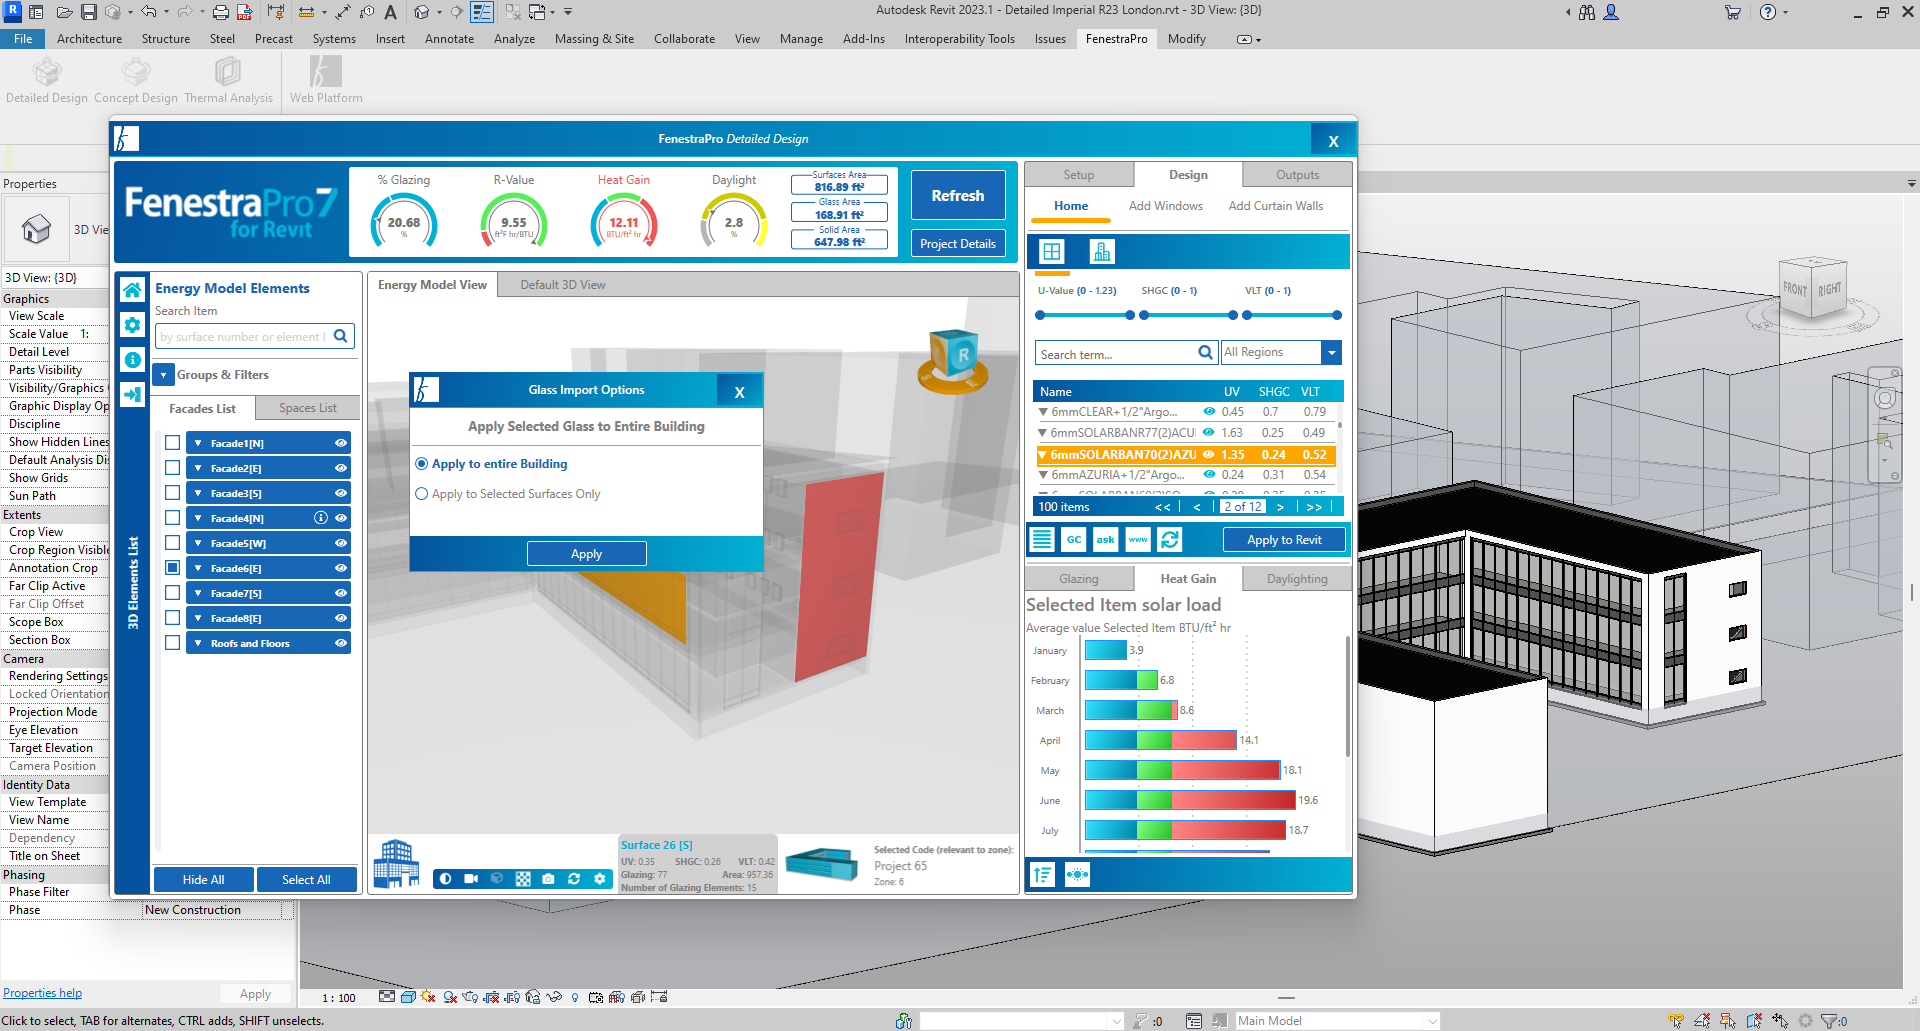The height and width of the screenshot is (1031, 1920).
Task: Uncheck the Facade6[E] checkbox
Action: point(173,568)
